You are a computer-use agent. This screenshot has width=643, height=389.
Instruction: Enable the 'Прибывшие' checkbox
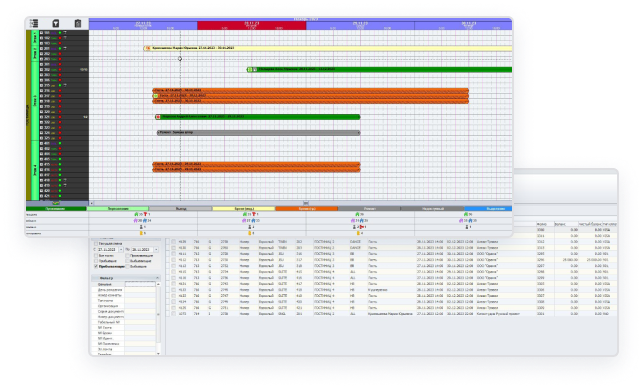[96, 261]
